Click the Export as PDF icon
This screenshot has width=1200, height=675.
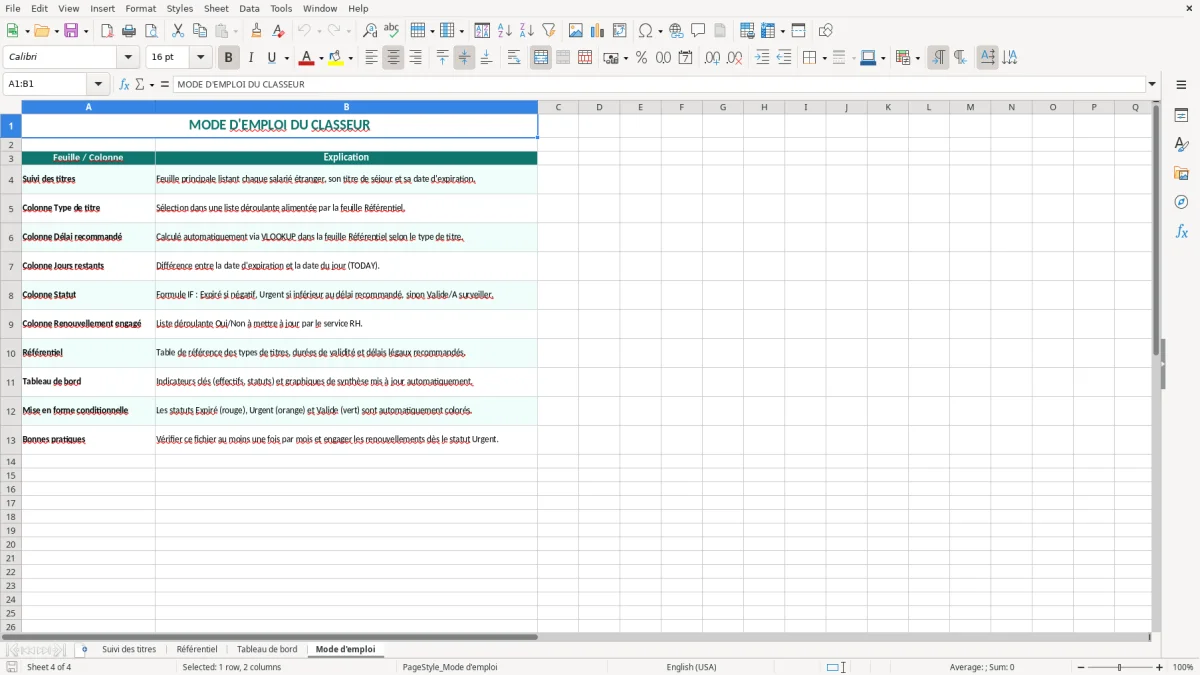coord(107,31)
